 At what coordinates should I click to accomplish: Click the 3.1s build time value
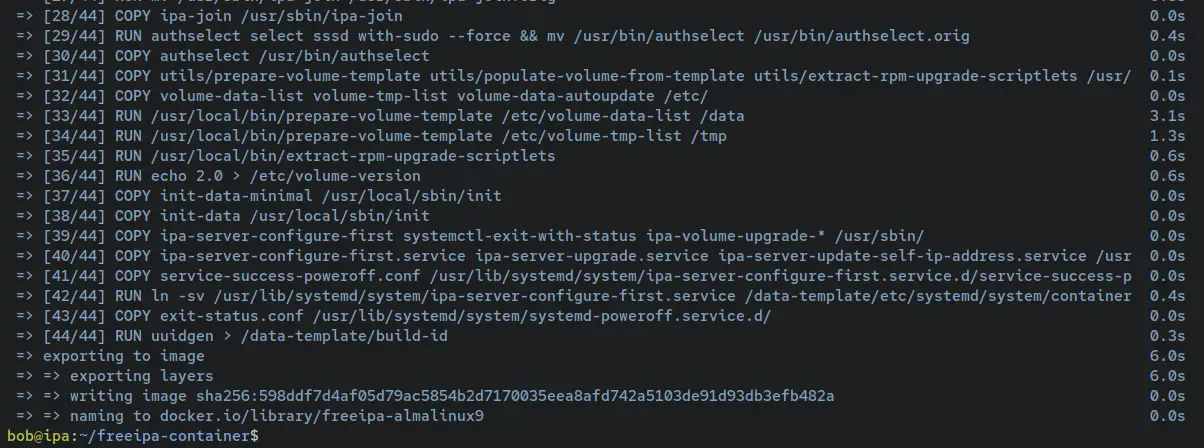click(1167, 116)
